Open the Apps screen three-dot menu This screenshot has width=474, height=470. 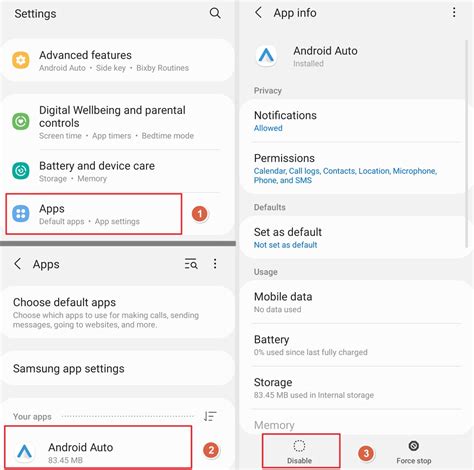(x=215, y=264)
